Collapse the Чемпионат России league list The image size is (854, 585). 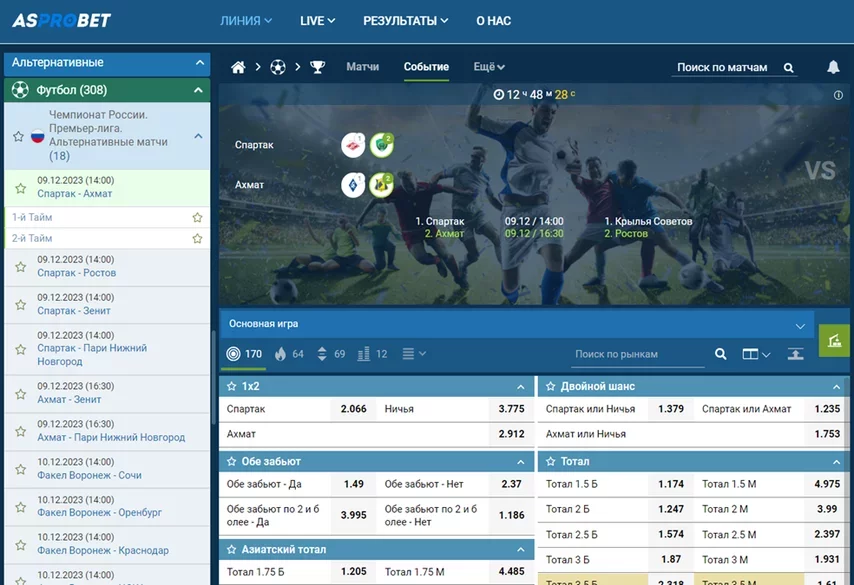click(198, 136)
